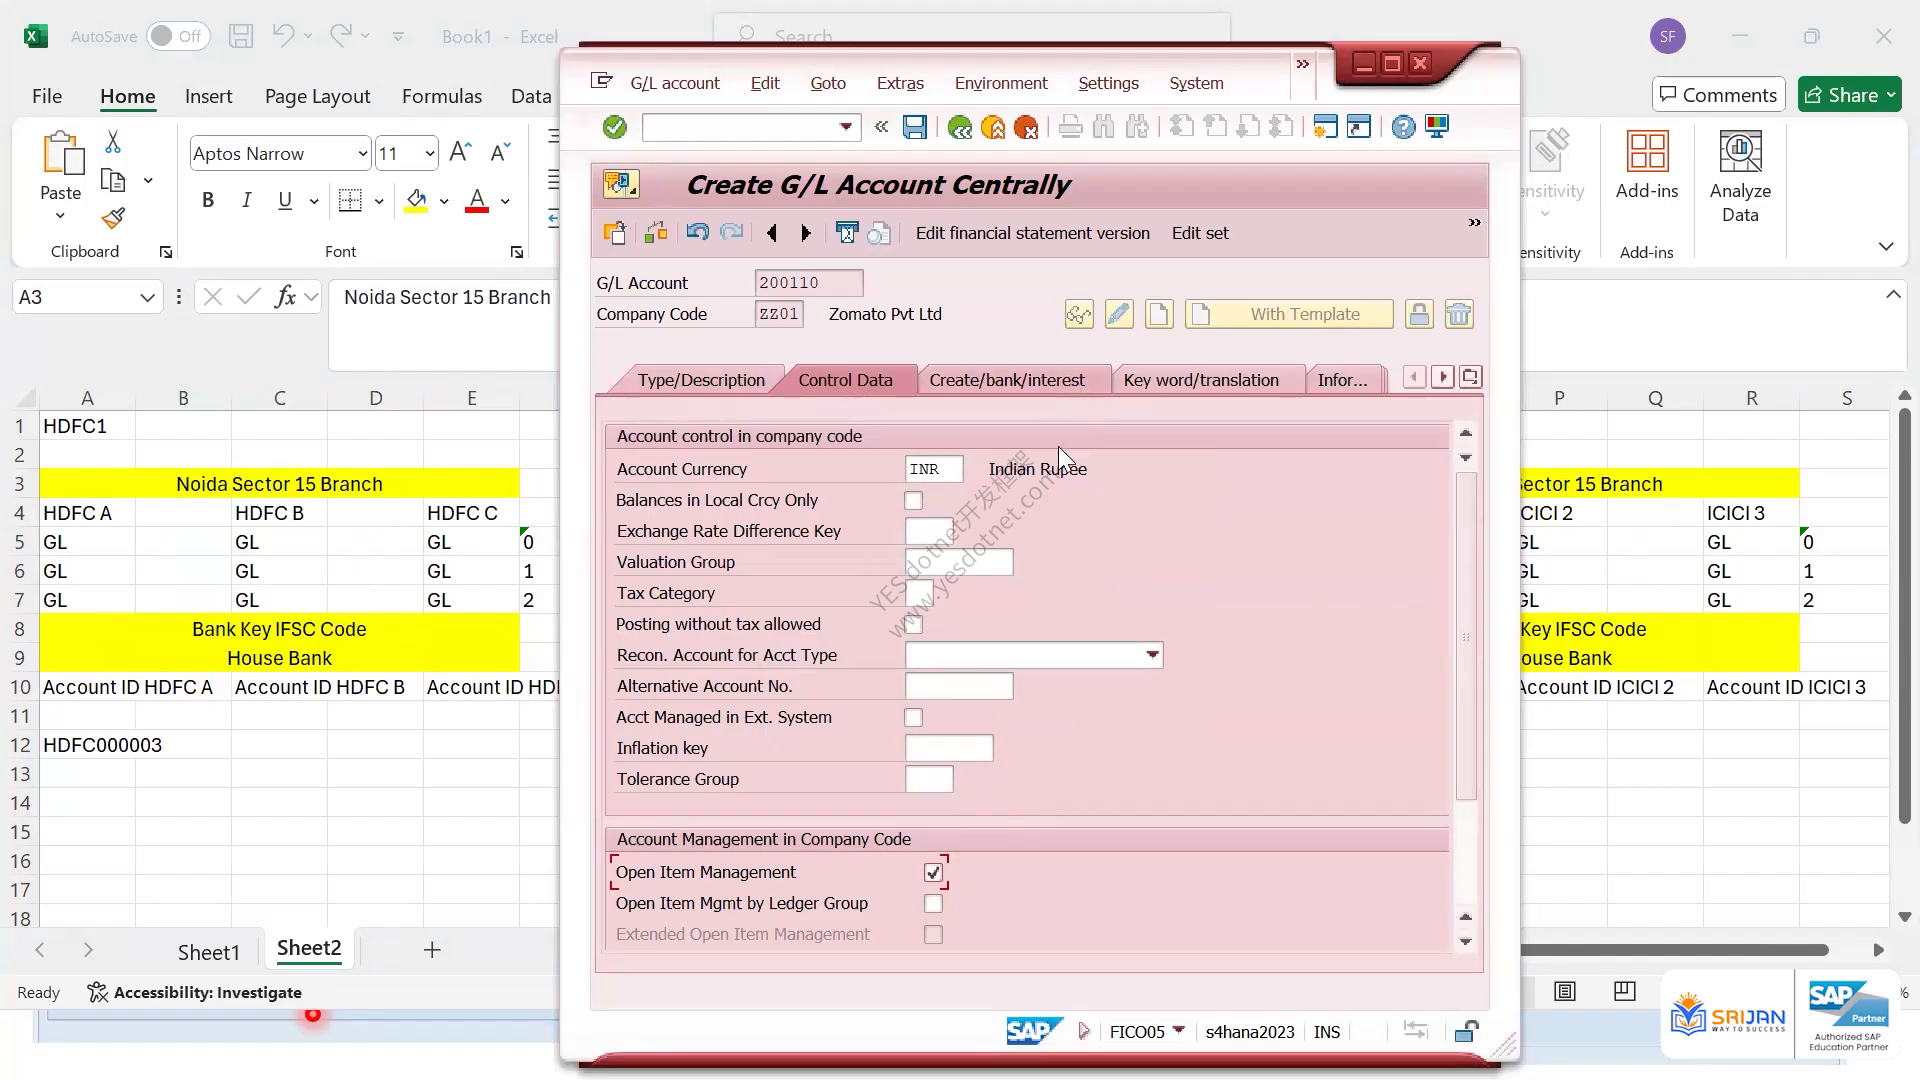The image size is (1920, 1080).
Task: Click the Tolerance Group input field
Action: point(929,779)
